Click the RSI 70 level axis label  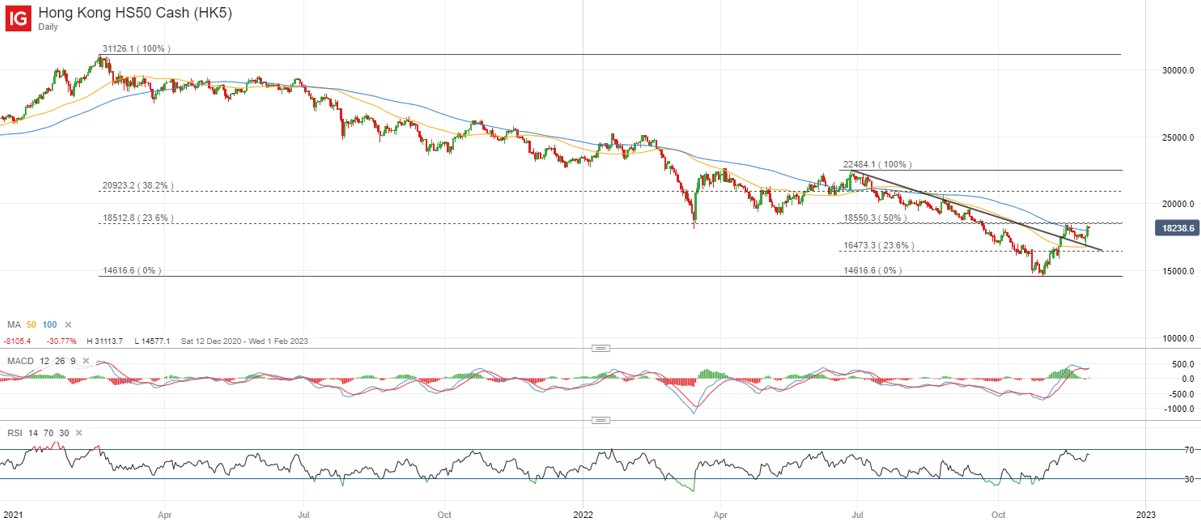1189,449
